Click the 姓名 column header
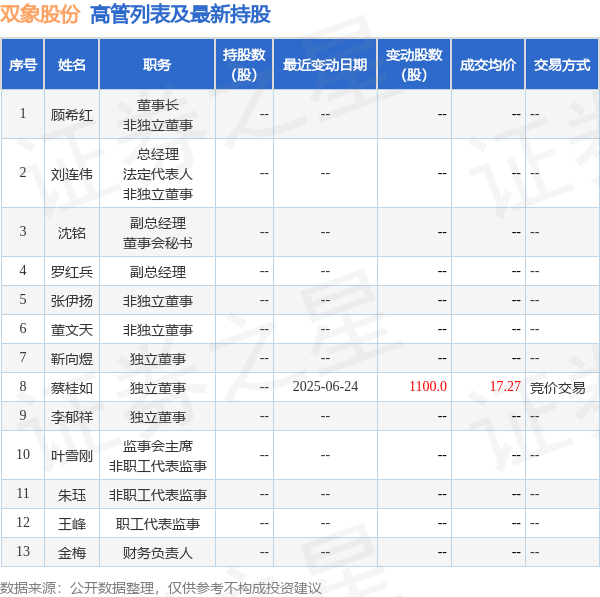 coord(72,65)
